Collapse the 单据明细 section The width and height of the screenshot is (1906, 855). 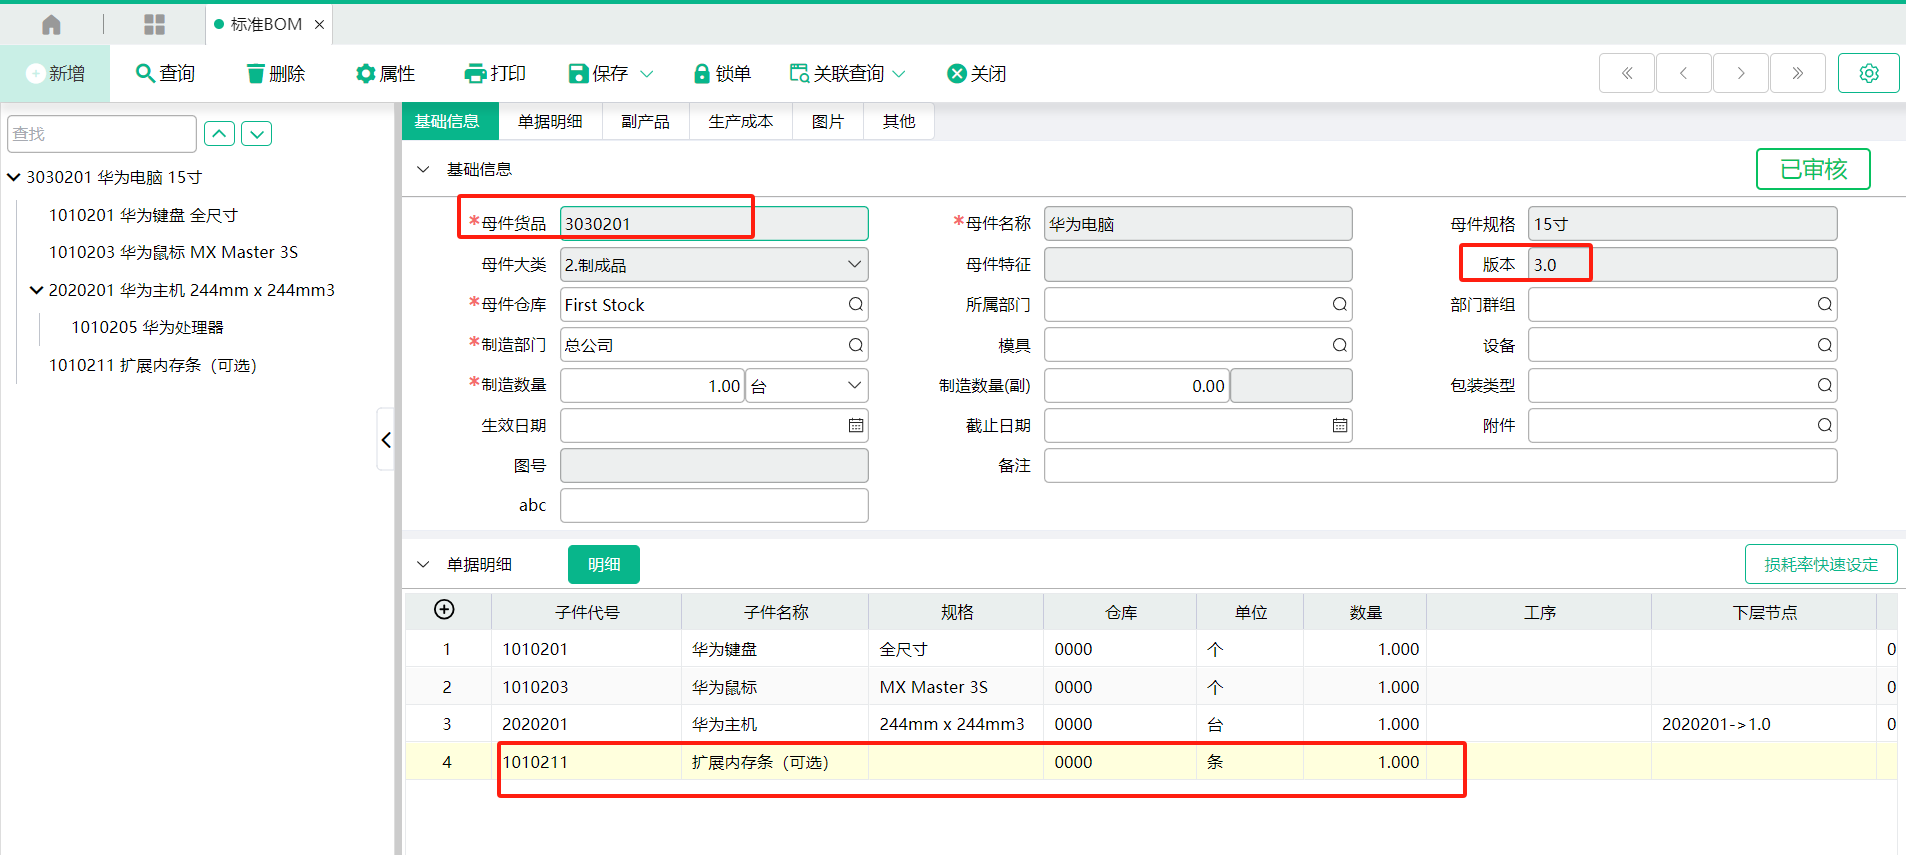click(x=423, y=564)
